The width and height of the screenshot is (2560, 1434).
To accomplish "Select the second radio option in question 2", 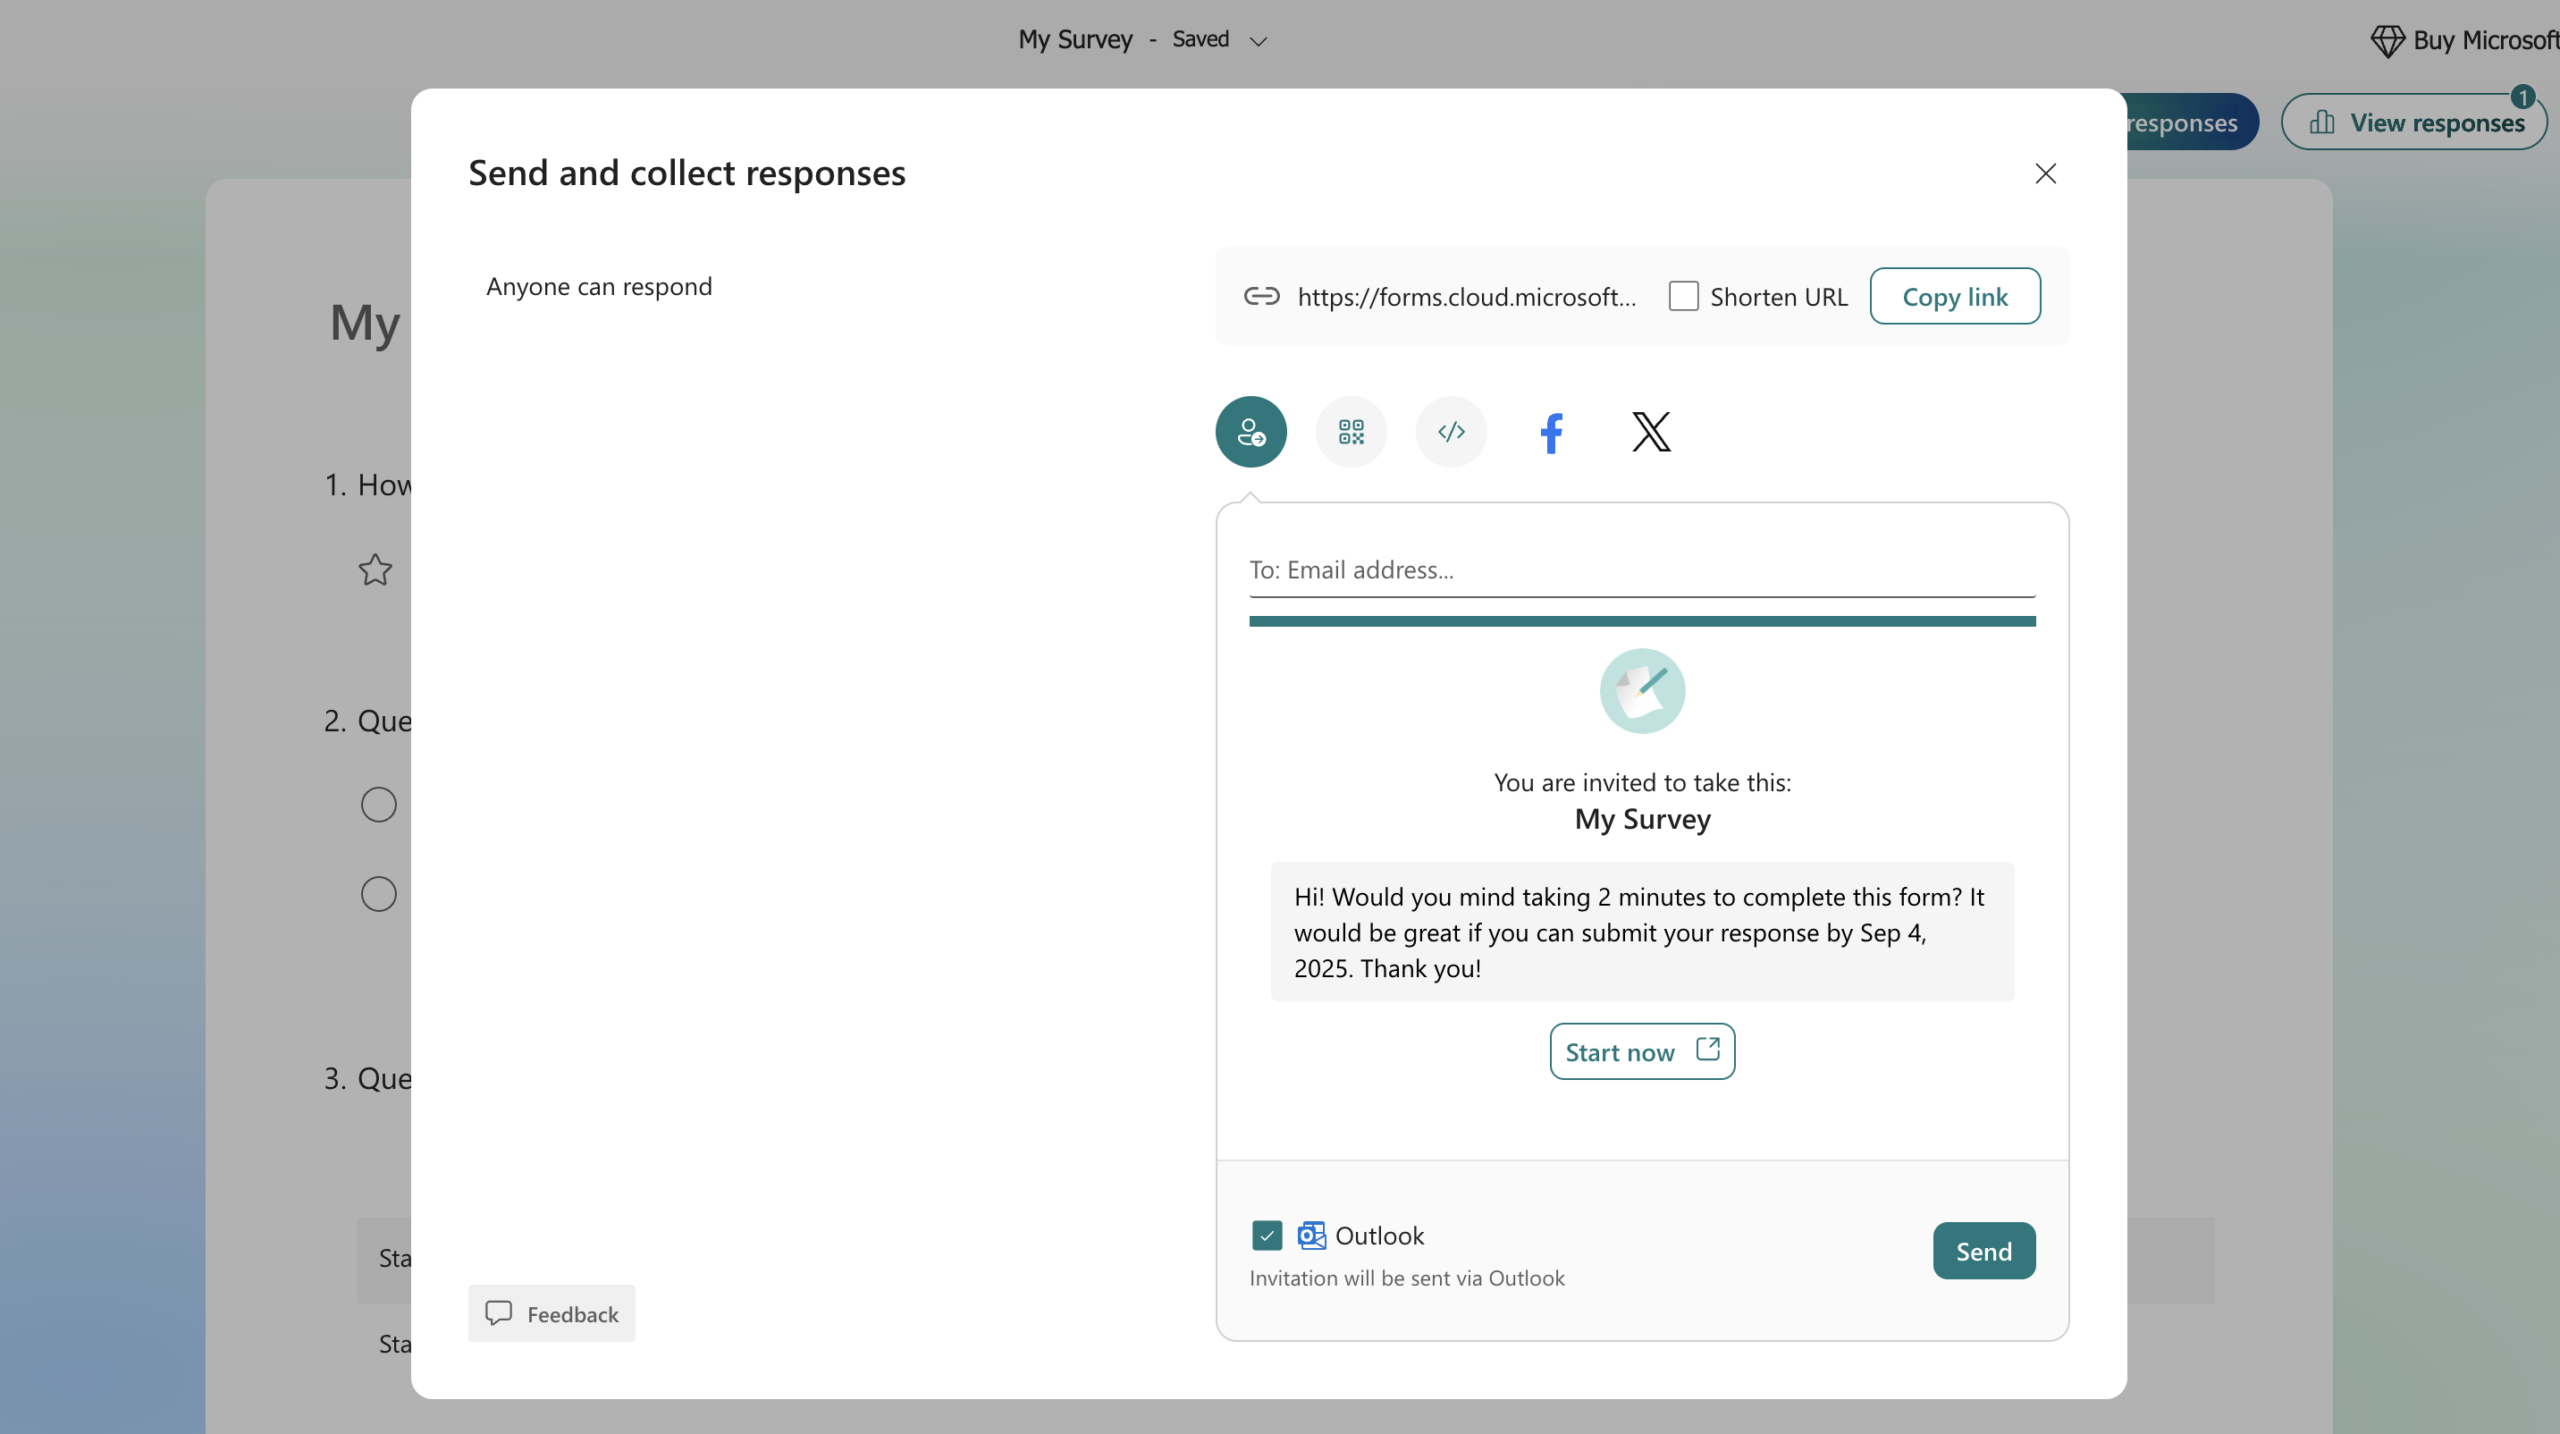I will (x=377, y=893).
